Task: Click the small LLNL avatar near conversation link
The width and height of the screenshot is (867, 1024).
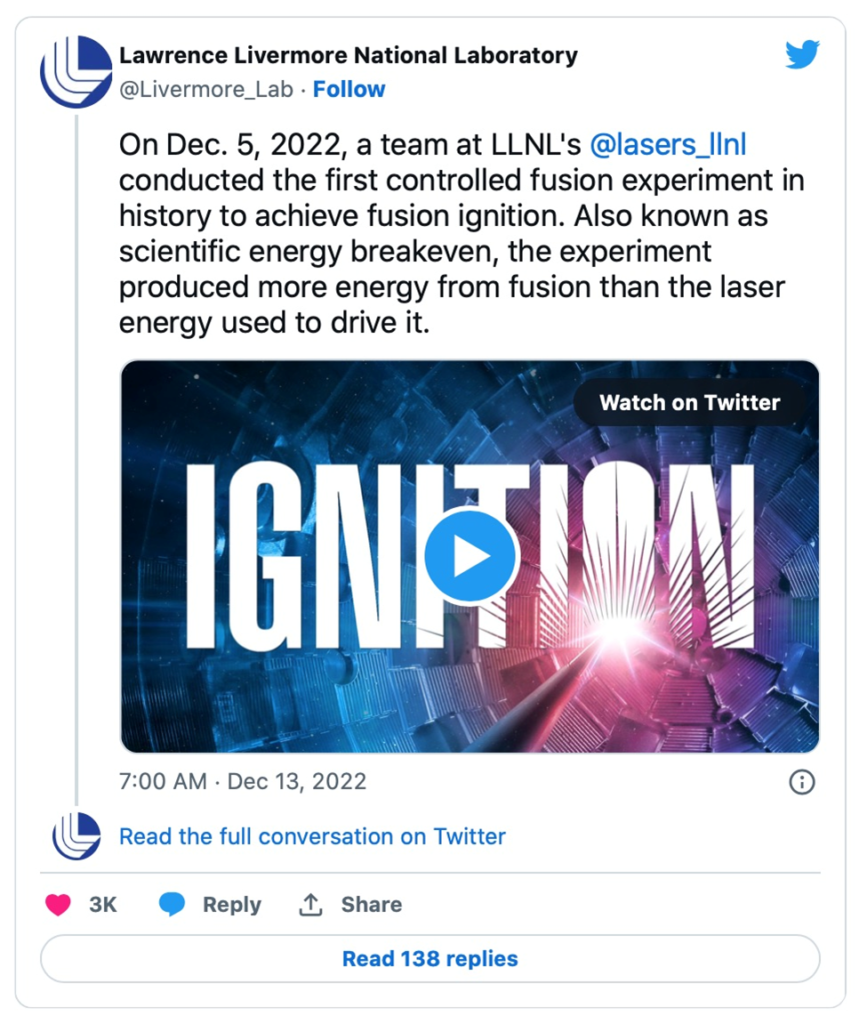Action: 76,836
